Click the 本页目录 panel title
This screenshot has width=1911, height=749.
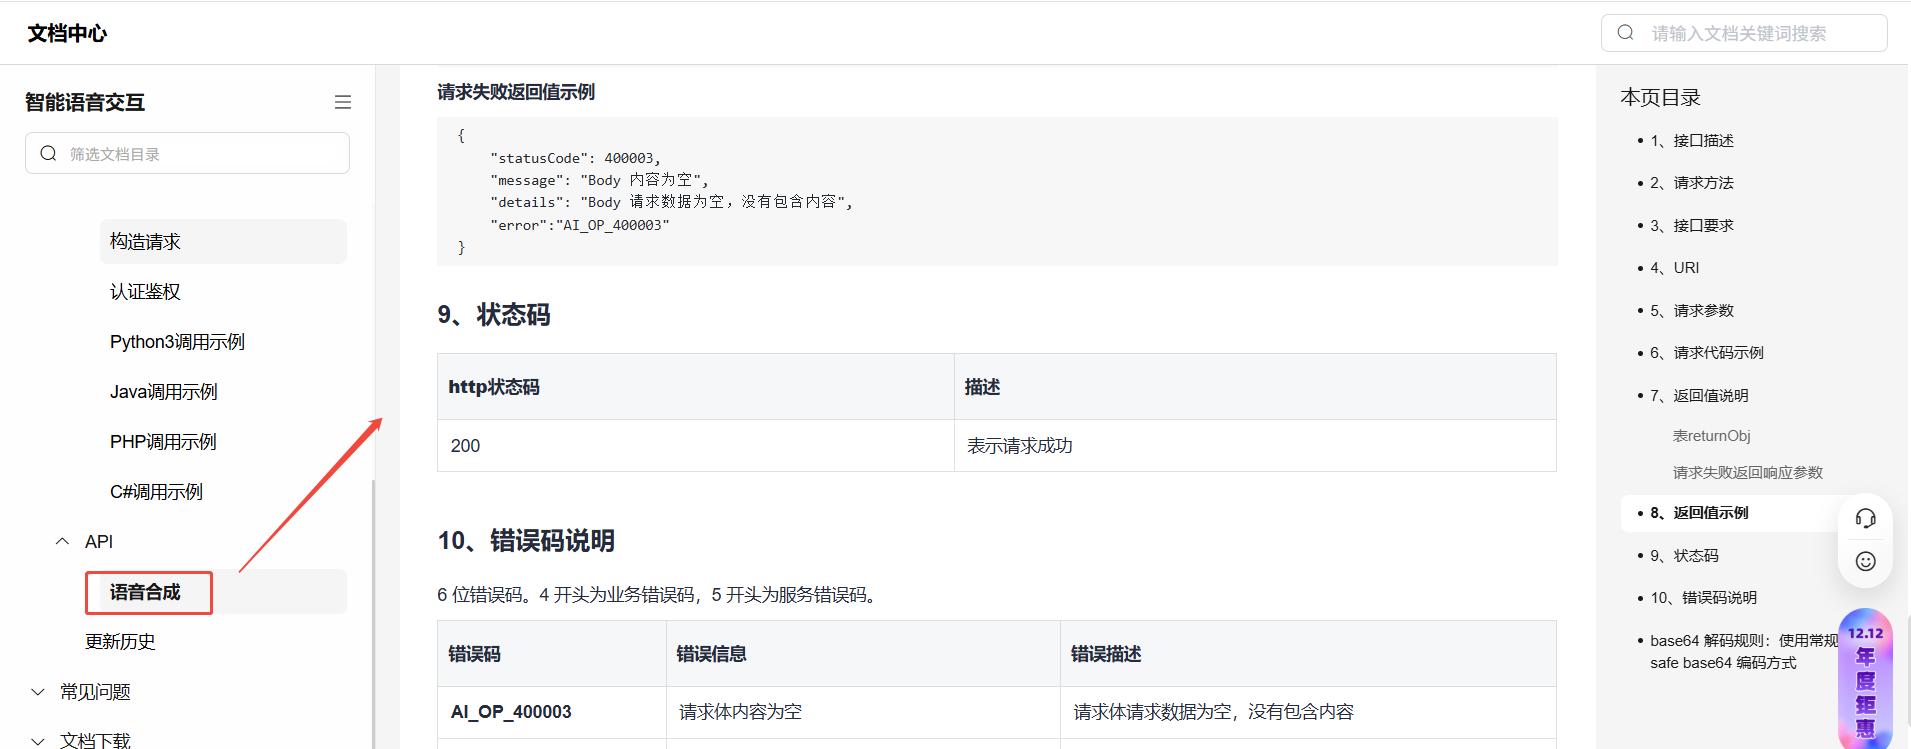click(1660, 97)
